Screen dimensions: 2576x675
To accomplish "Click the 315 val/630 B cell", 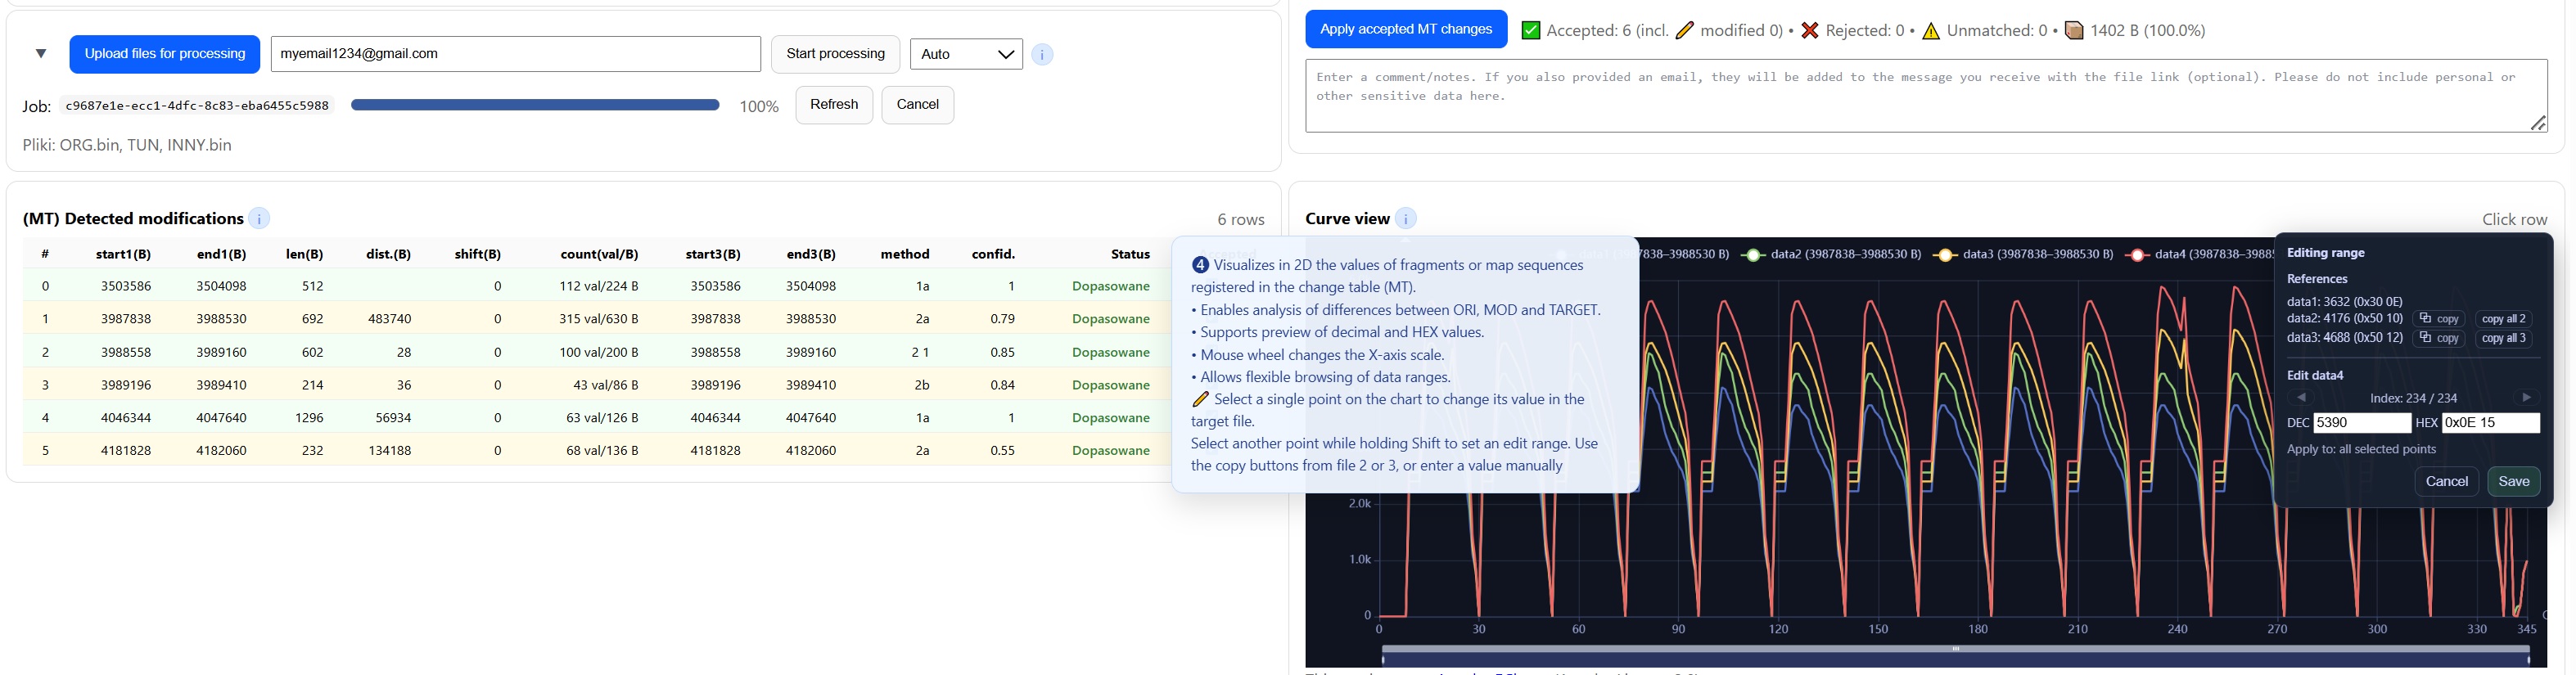I will 598,319.
